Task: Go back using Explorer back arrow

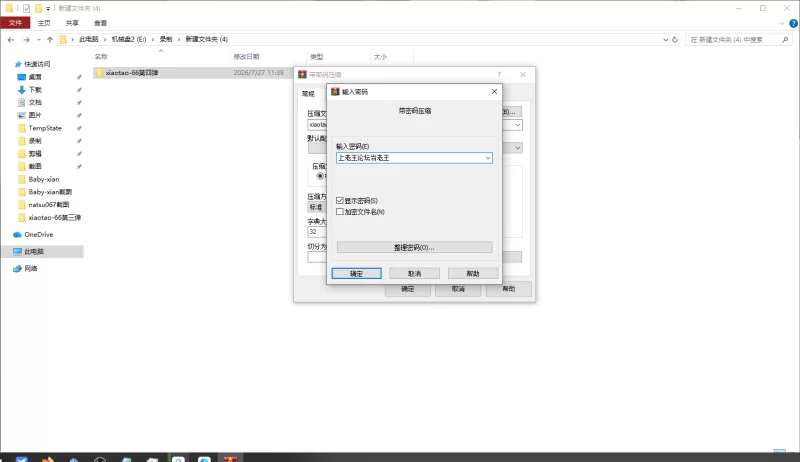Action: coord(11,39)
